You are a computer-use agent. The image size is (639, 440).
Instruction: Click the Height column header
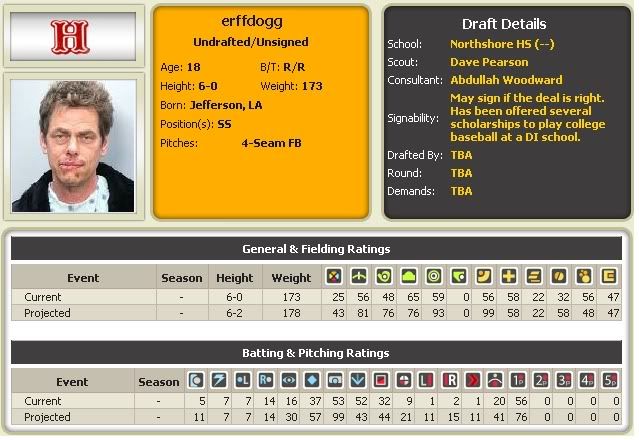coord(235,278)
